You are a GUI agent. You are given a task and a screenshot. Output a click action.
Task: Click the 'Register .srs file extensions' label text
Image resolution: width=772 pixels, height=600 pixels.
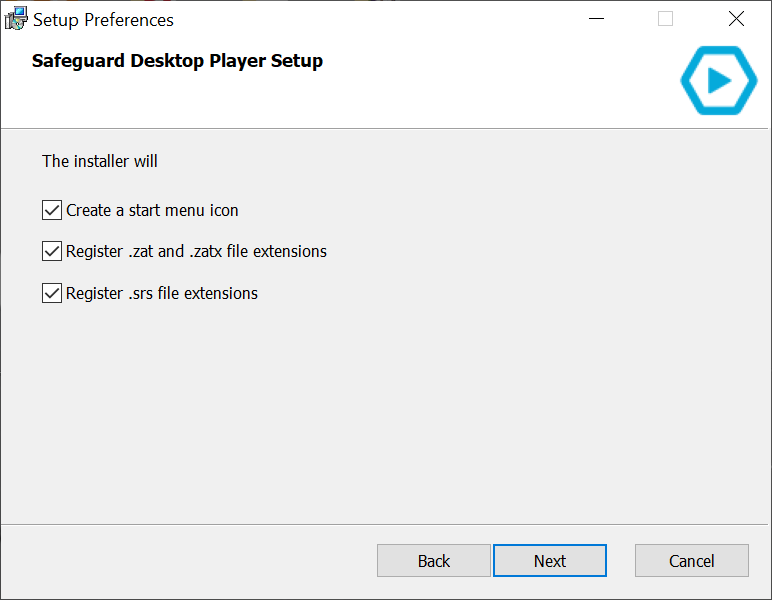coord(161,293)
